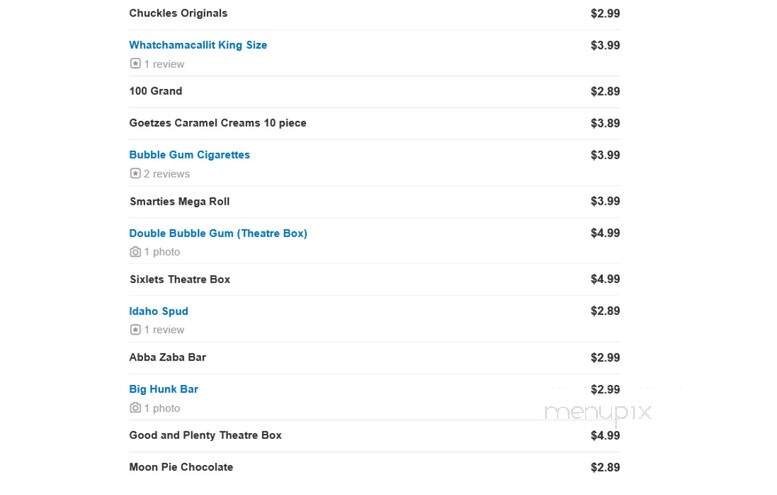Viewport: 777px width, 495px height.
Task: Click the camera icon under Big Hunk Bar
Action: (135, 408)
